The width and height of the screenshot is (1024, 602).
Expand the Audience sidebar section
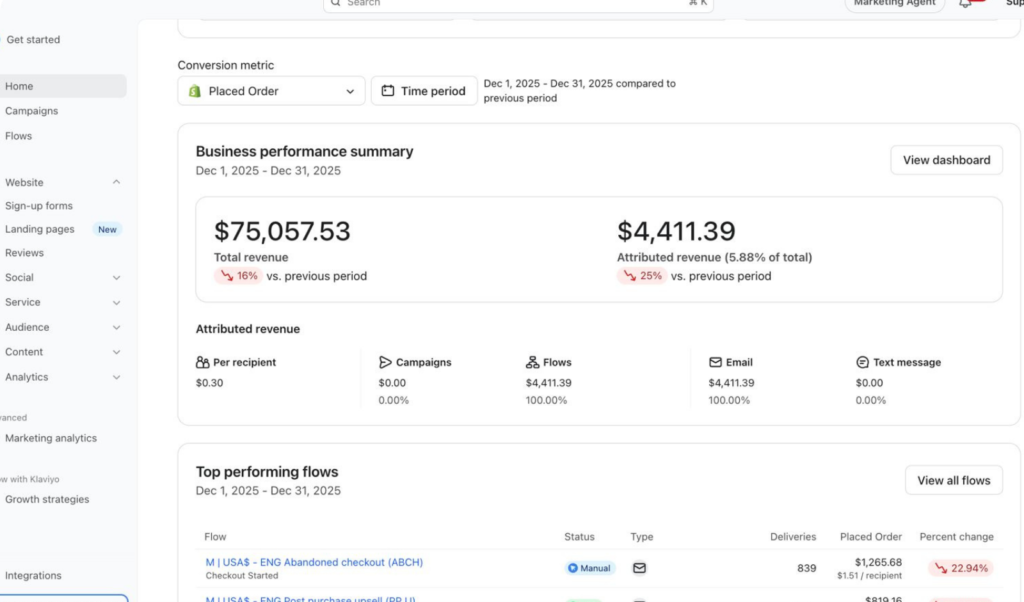(x=116, y=327)
